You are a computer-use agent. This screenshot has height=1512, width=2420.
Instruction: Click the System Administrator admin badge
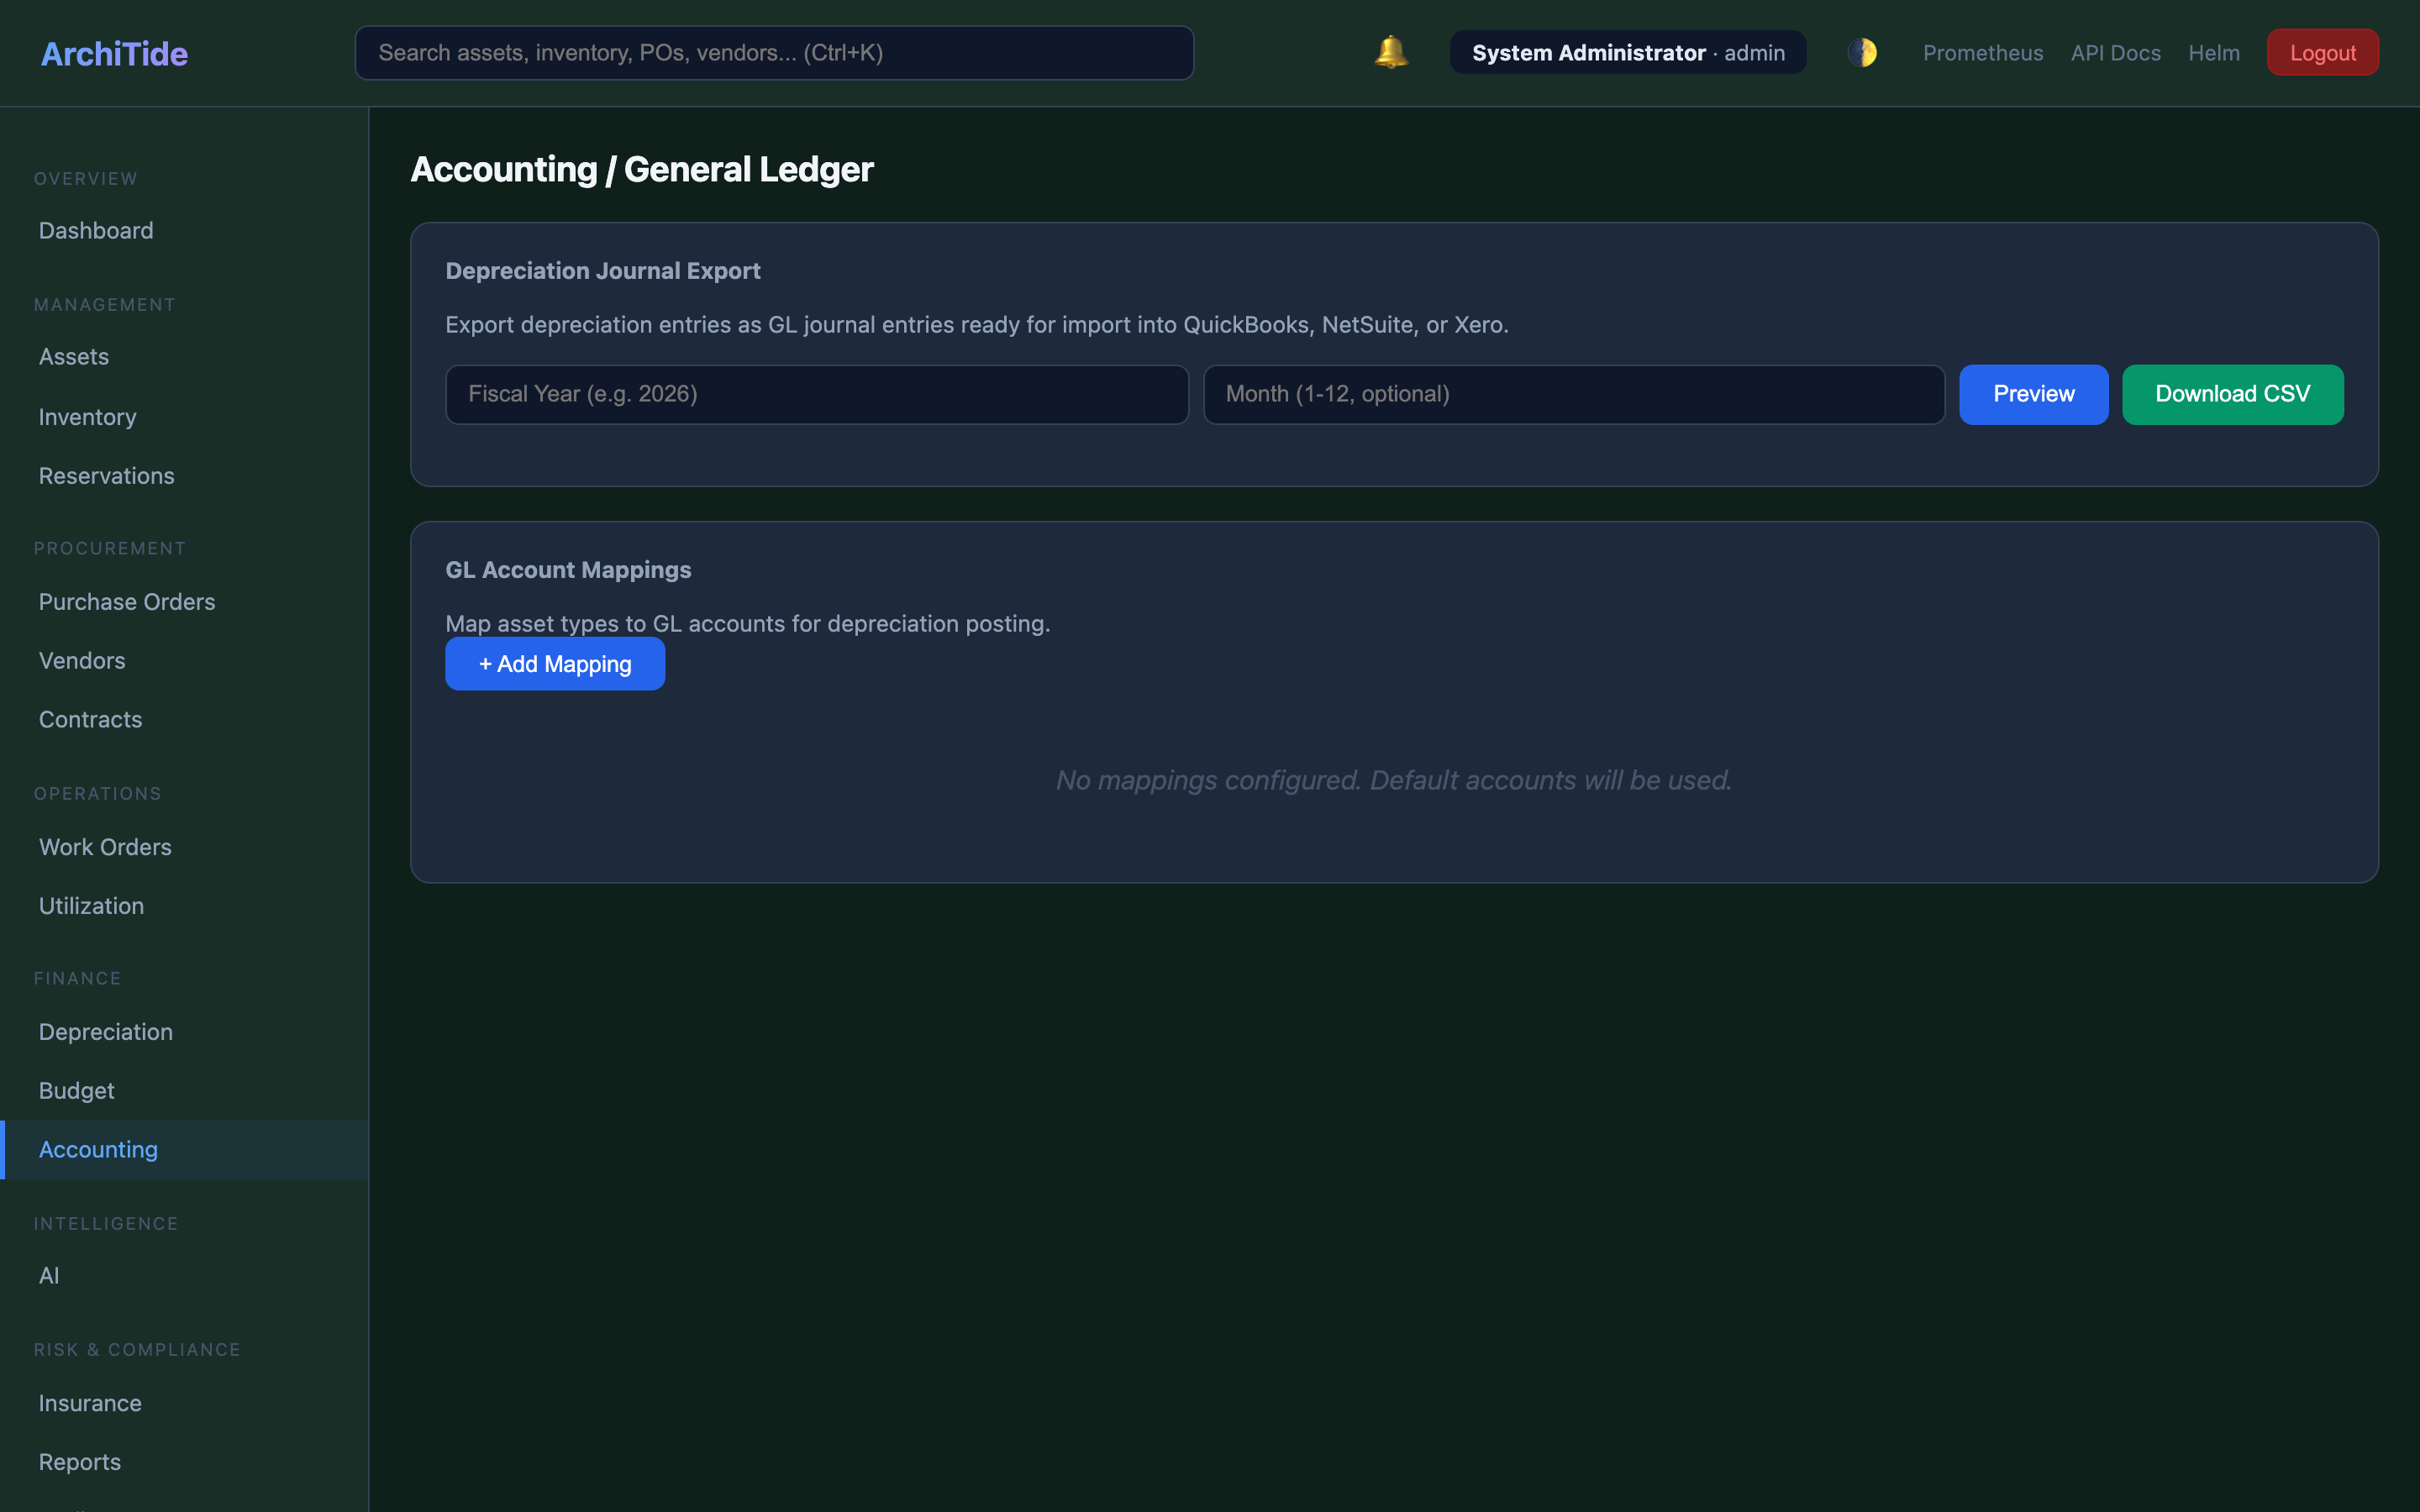click(x=1627, y=52)
